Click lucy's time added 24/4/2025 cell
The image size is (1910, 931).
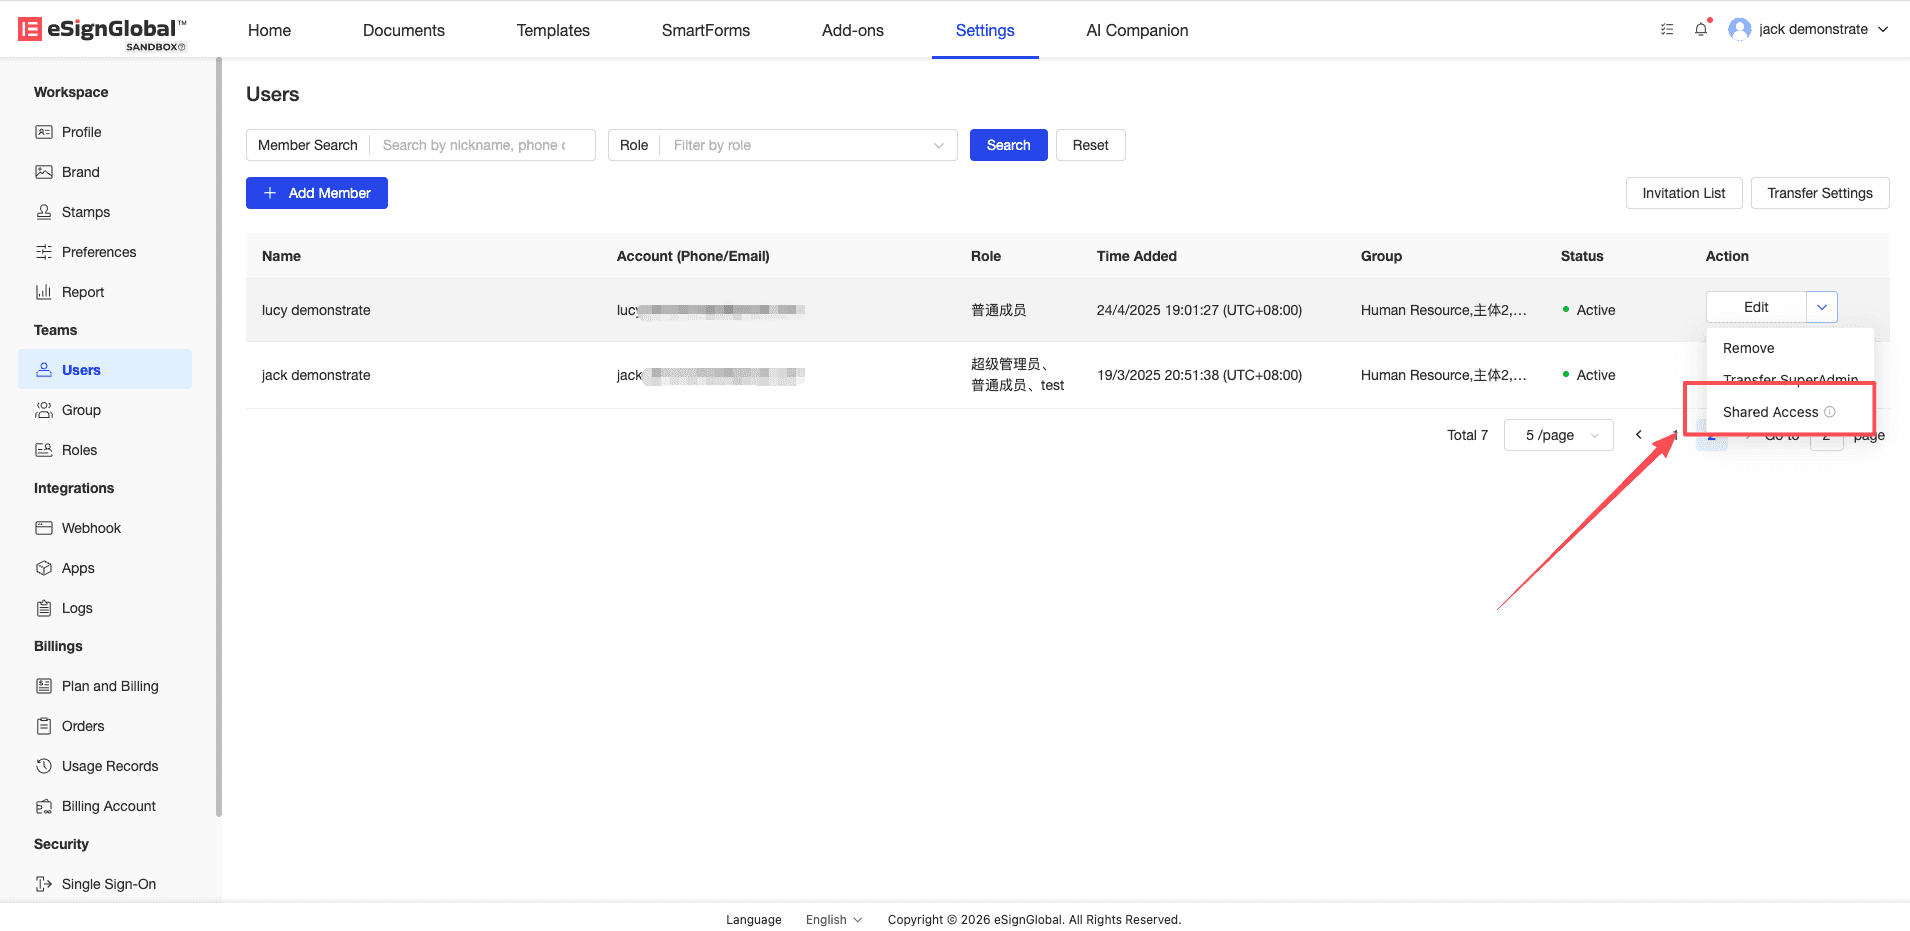pos(1199,310)
